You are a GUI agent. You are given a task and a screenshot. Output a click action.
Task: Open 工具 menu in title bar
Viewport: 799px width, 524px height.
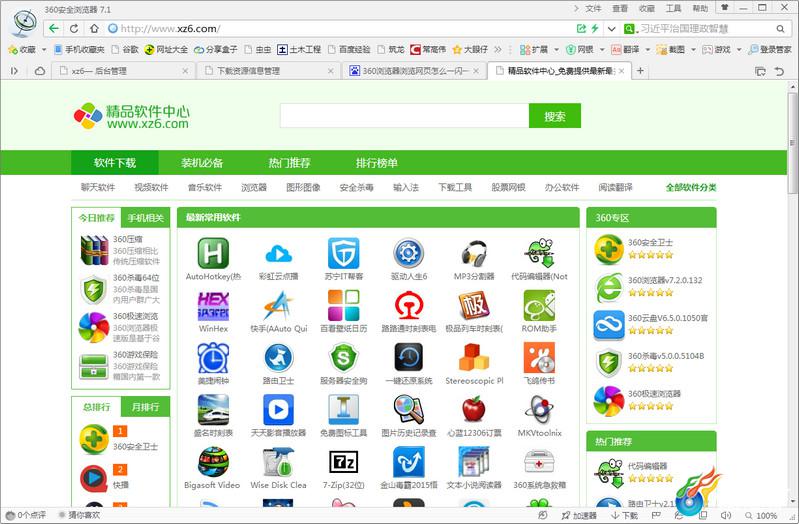pyautogui.click(x=673, y=8)
